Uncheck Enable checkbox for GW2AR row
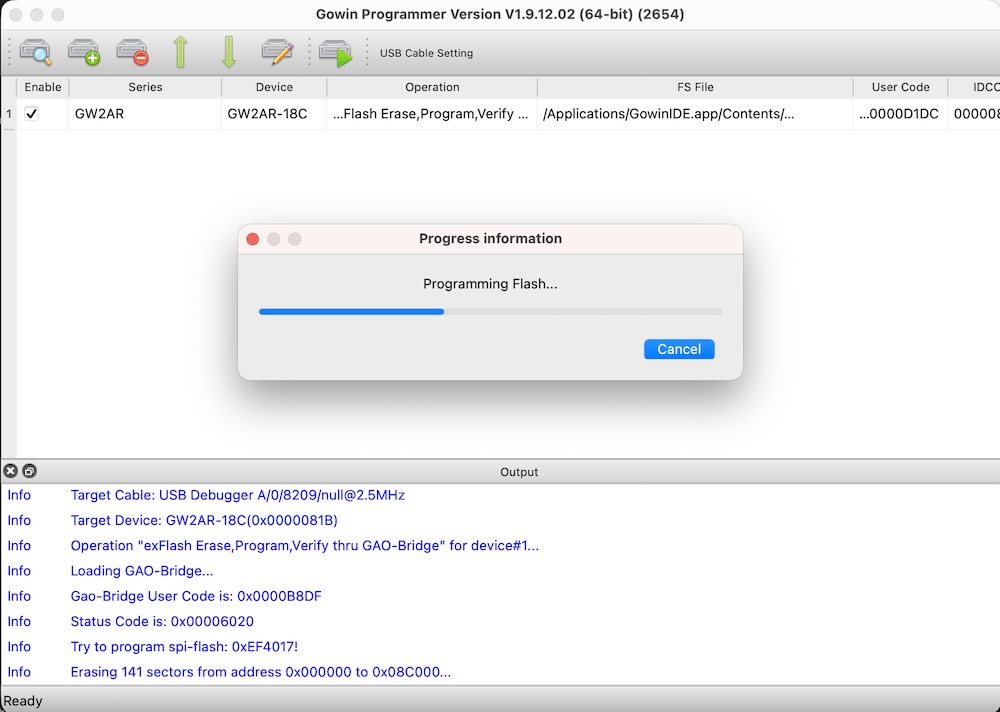This screenshot has width=1000, height=712. (32, 114)
